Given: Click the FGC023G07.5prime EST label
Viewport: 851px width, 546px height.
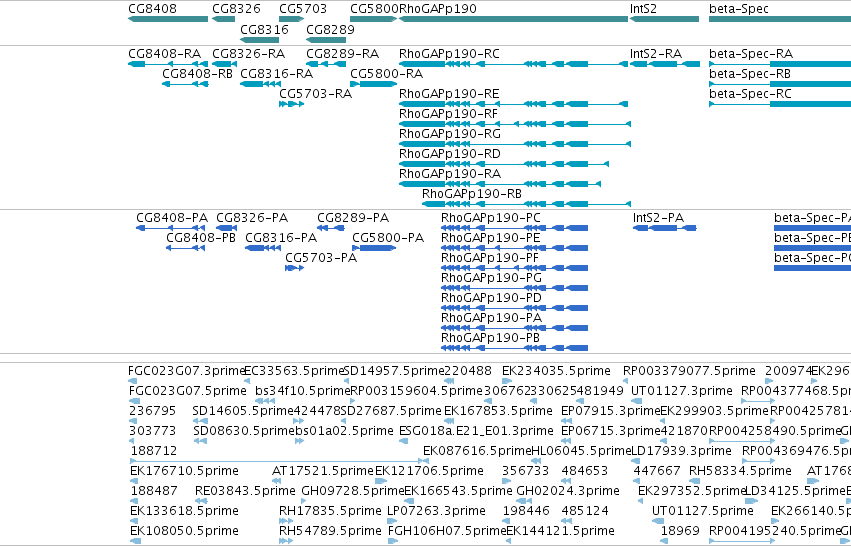Looking at the screenshot, I should 188,391.
